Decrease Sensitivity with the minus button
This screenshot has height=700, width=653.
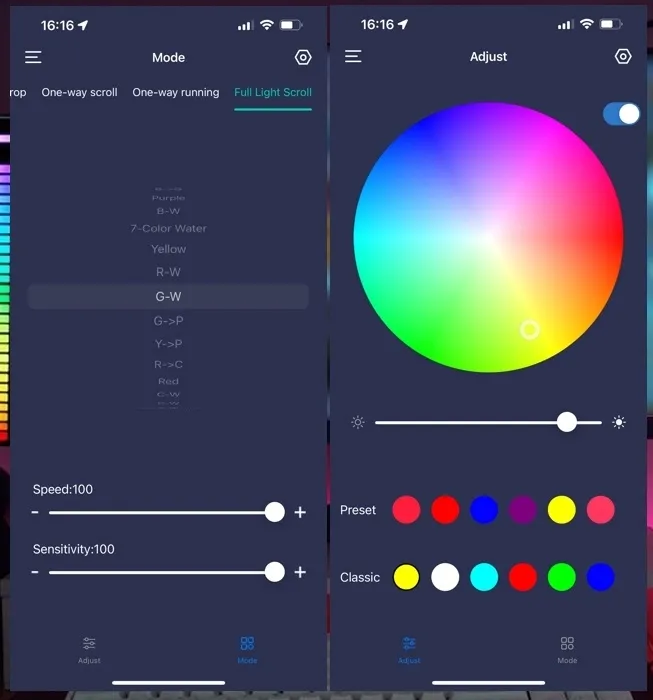coord(35,572)
